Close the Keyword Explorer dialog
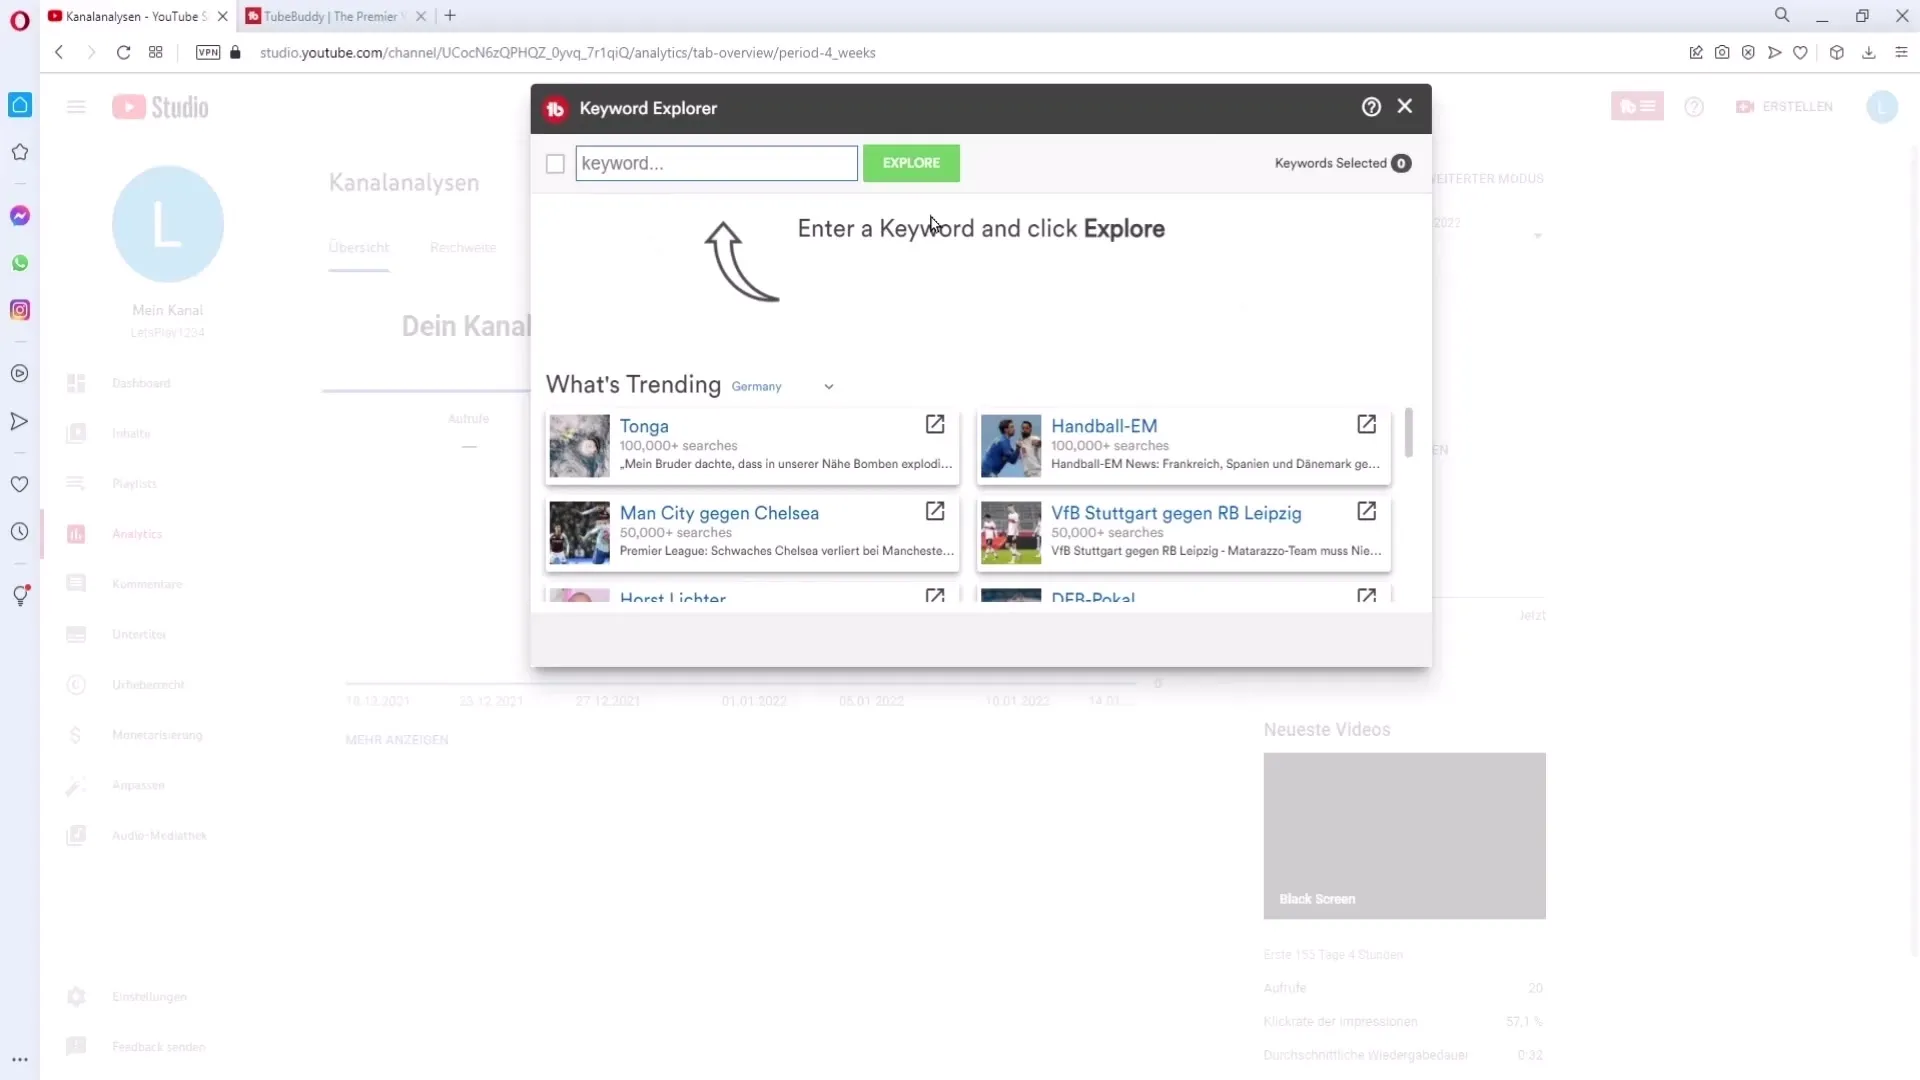Image resolution: width=1920 pixels, height=1080 pixels. tap(1405, 106)
